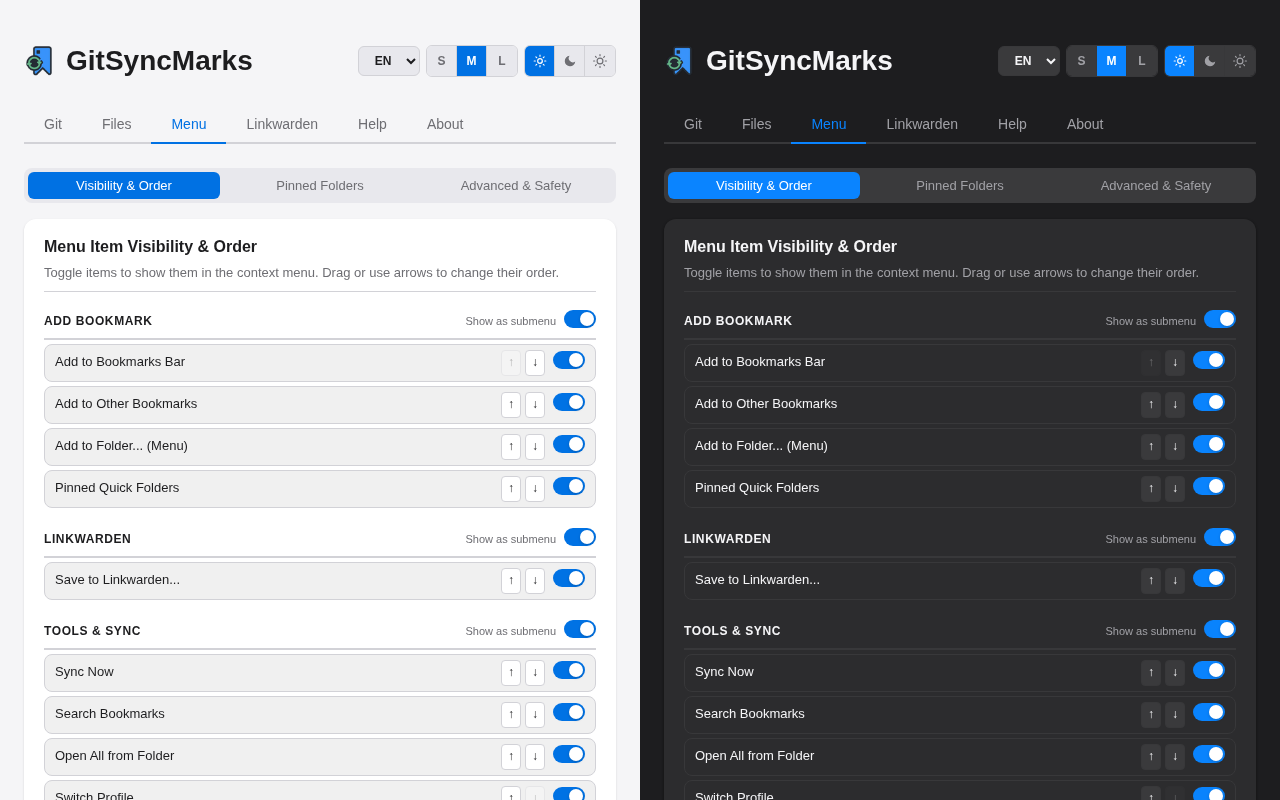The image size is (1280, 800).
Task: Open the Files tab
Action: (116, 124)
